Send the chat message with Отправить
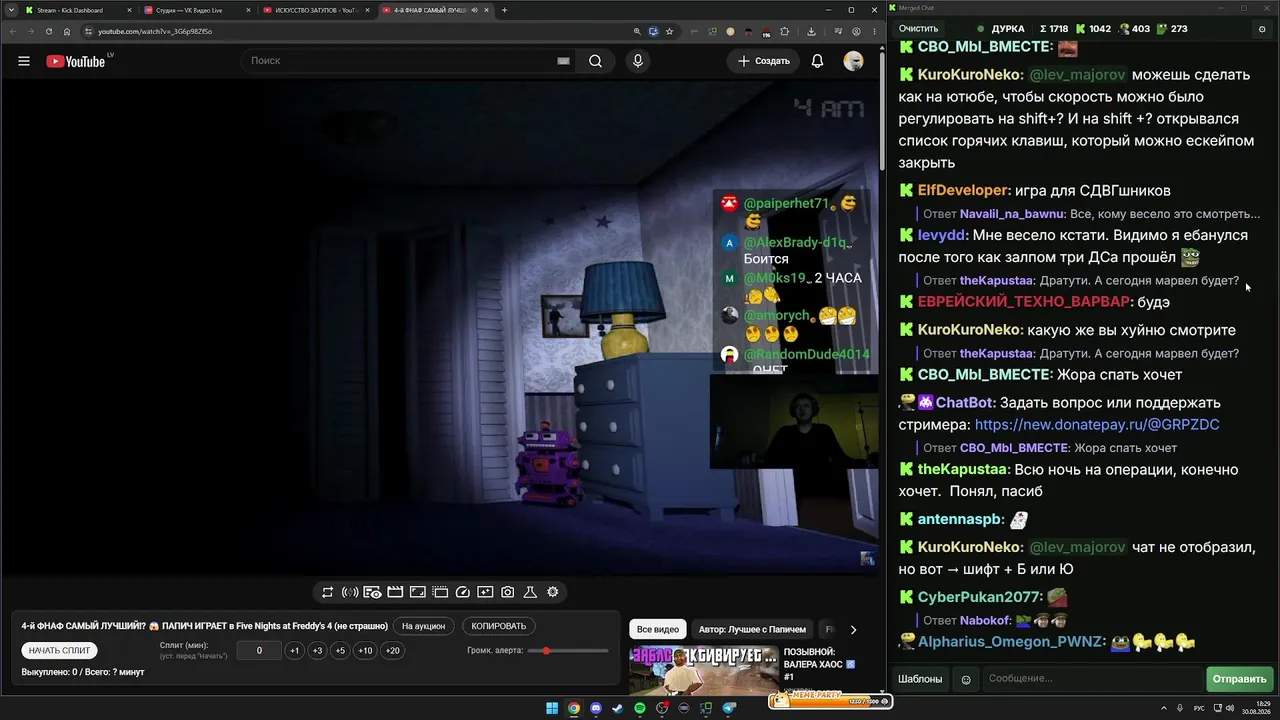1280x720 pixels. pyautogui.click(x=1239, y=679)
